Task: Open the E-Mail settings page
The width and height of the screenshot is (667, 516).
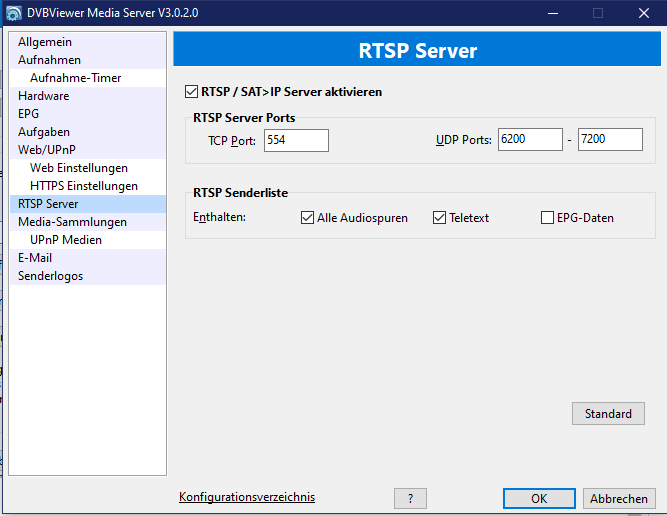Action: coord(88,258)
